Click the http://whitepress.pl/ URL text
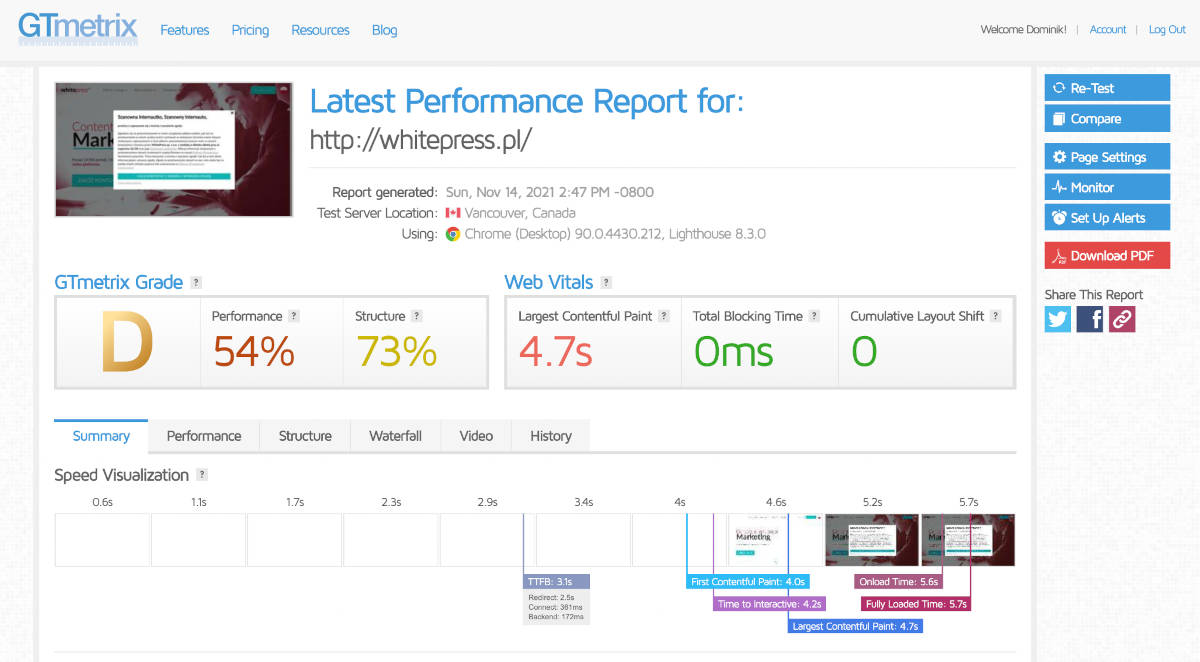 coord(421,140)
